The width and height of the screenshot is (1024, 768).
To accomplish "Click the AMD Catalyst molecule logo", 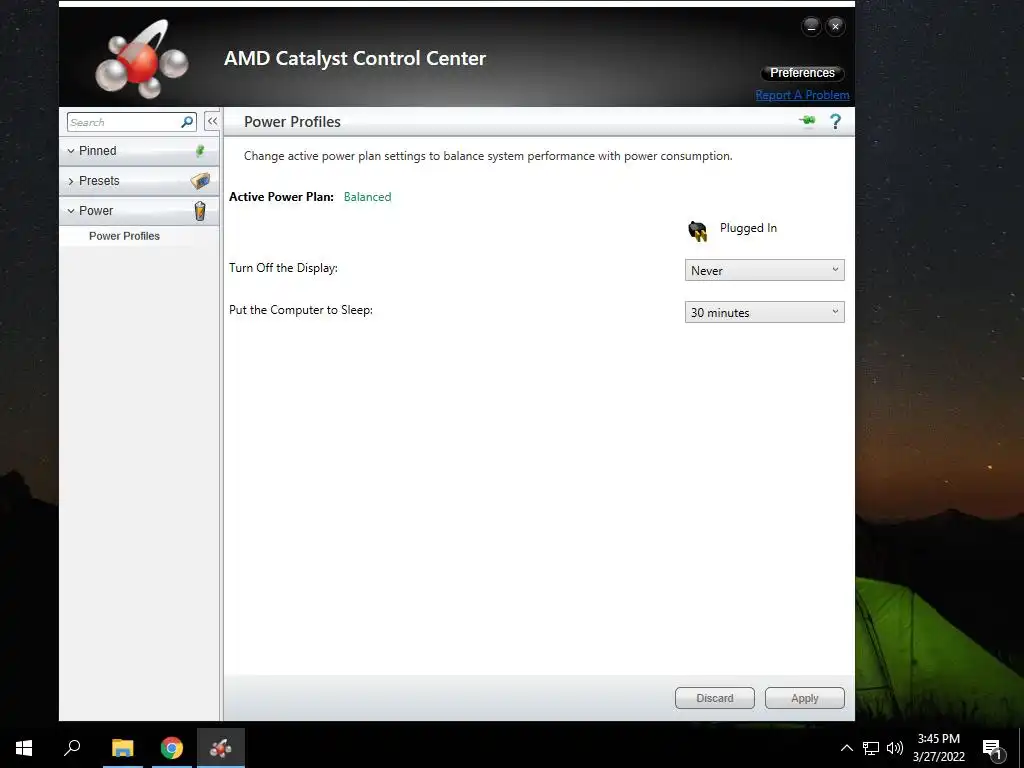I will (142, 59).
